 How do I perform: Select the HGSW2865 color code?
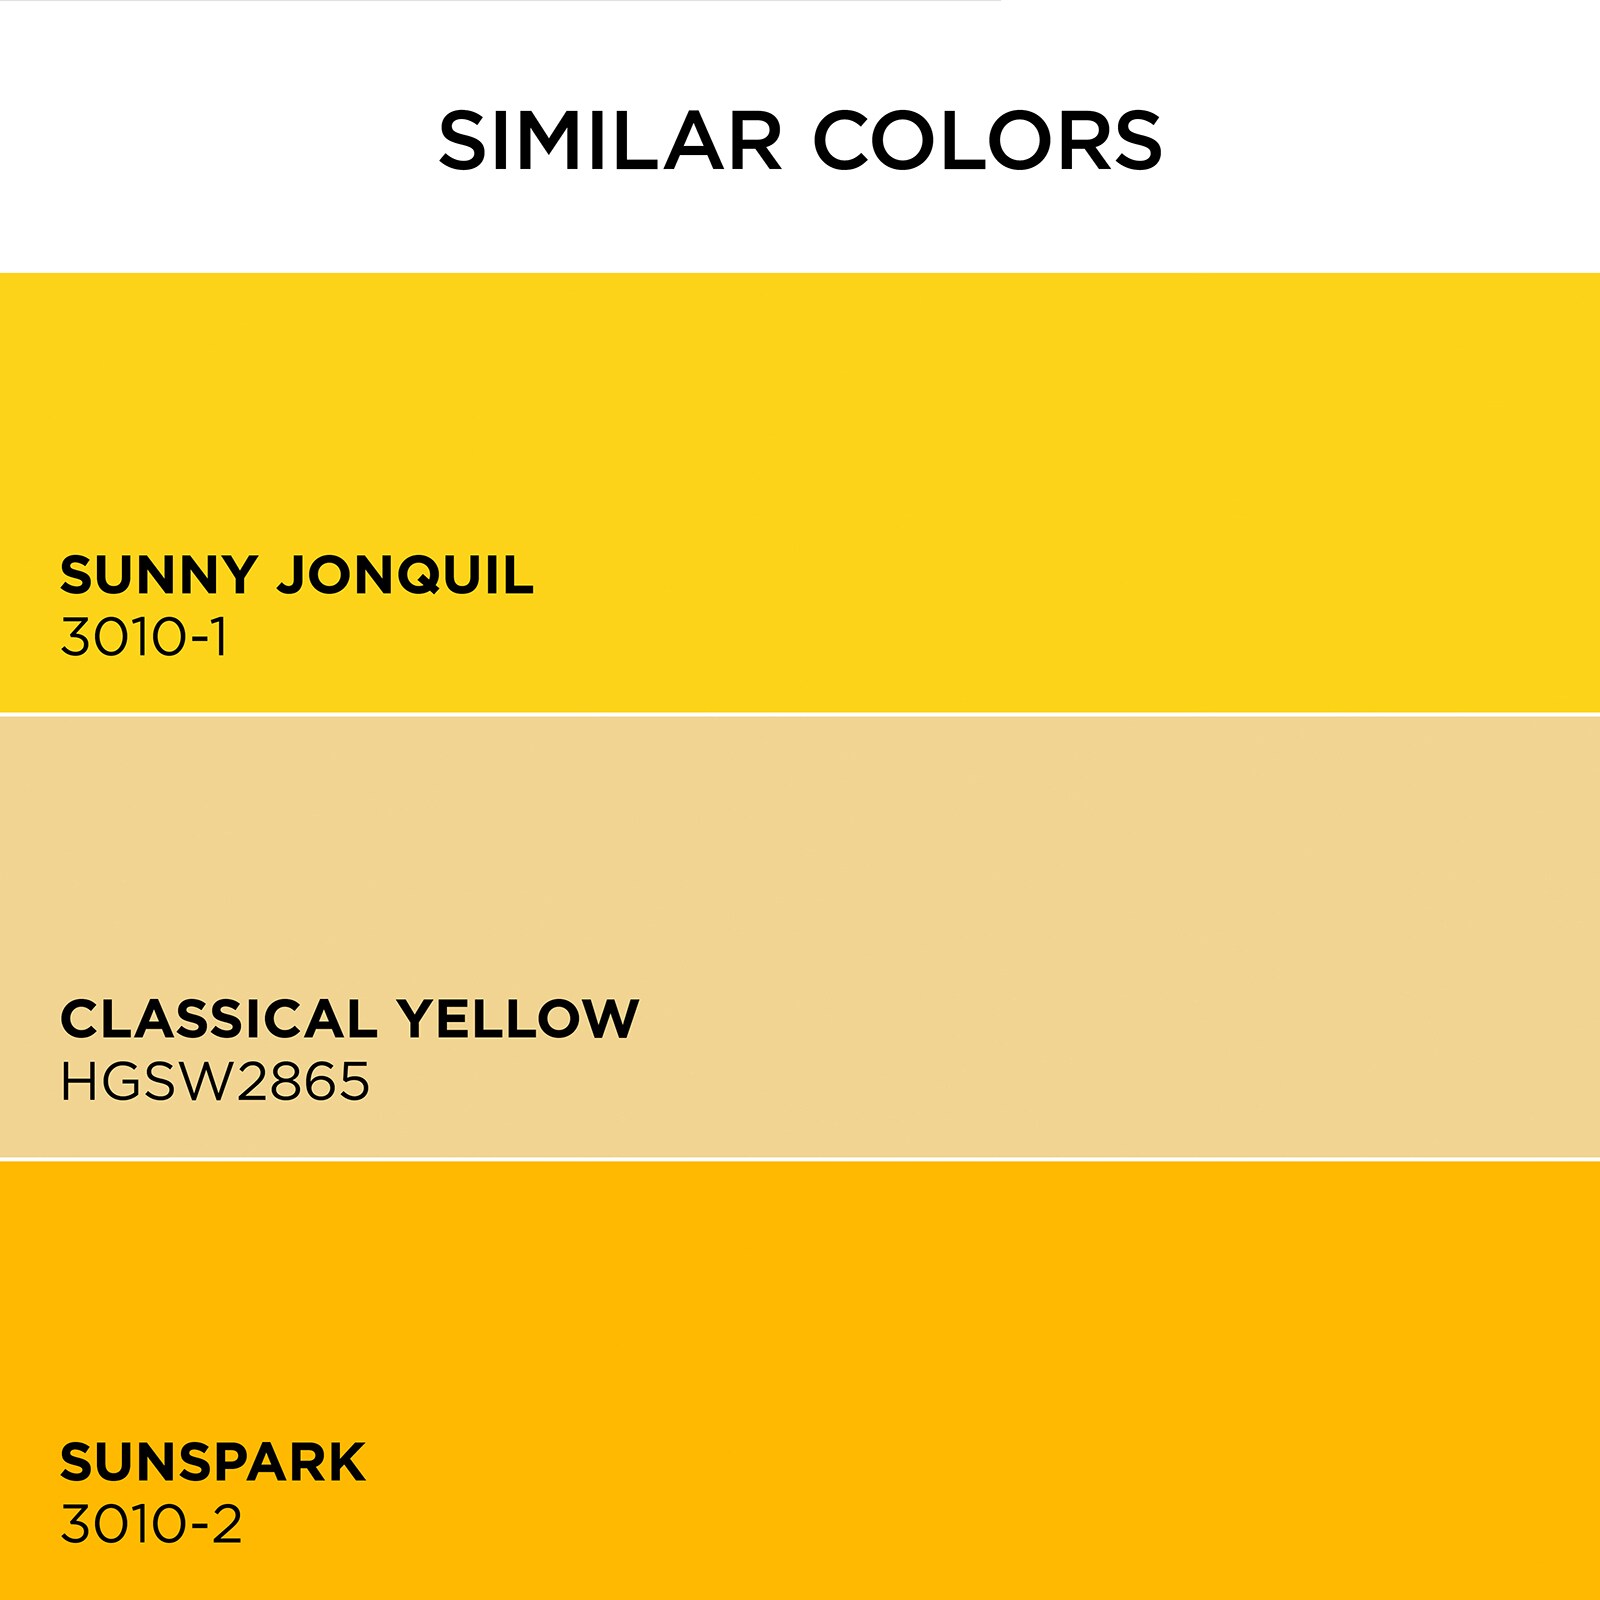coord(215,1081)
